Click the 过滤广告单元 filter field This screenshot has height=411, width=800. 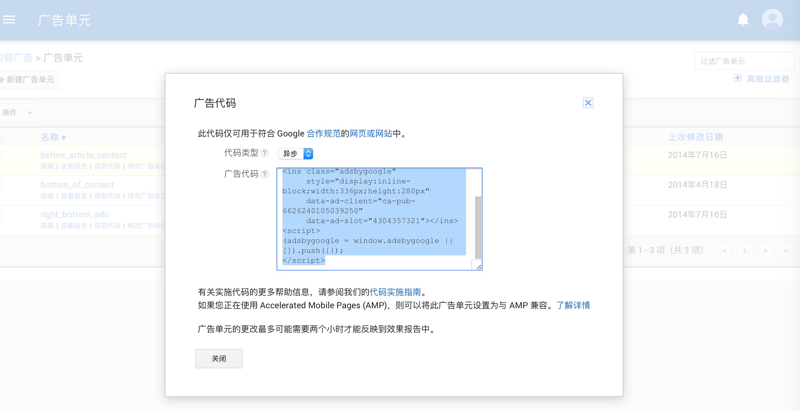[x=744, y=61]
